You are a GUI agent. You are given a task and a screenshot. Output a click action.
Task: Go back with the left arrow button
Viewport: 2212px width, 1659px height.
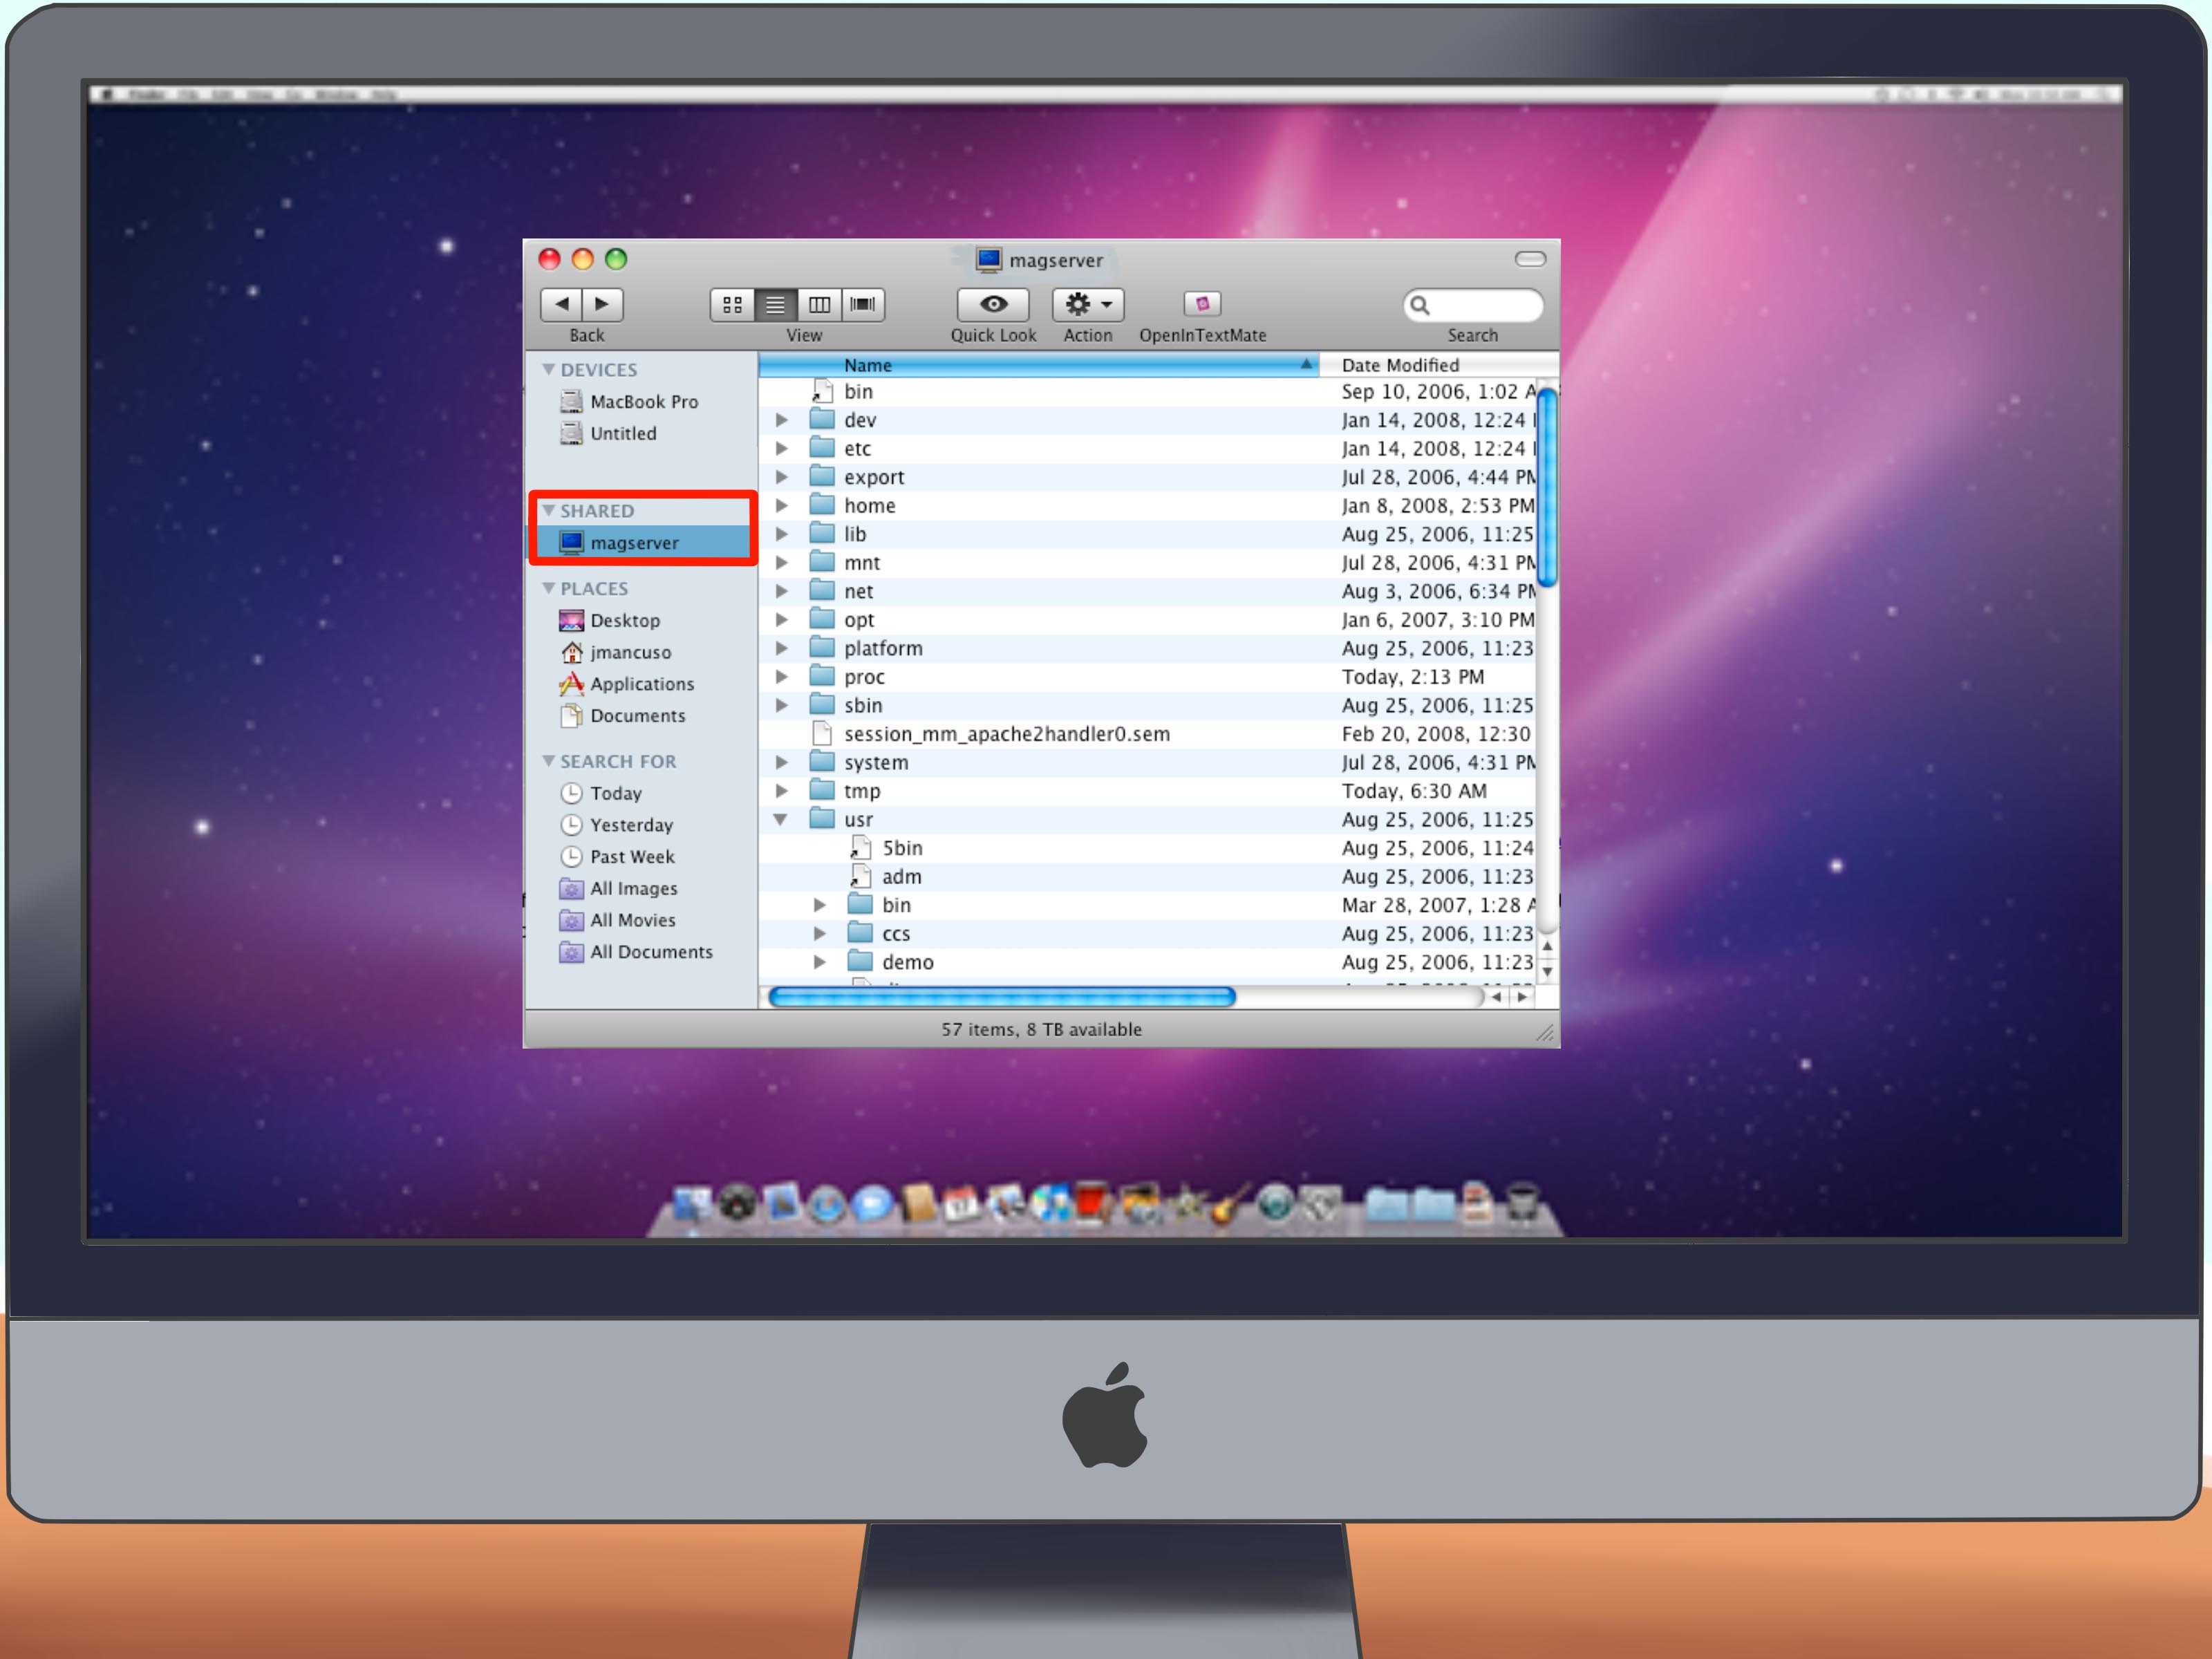(x=562, y=304)
